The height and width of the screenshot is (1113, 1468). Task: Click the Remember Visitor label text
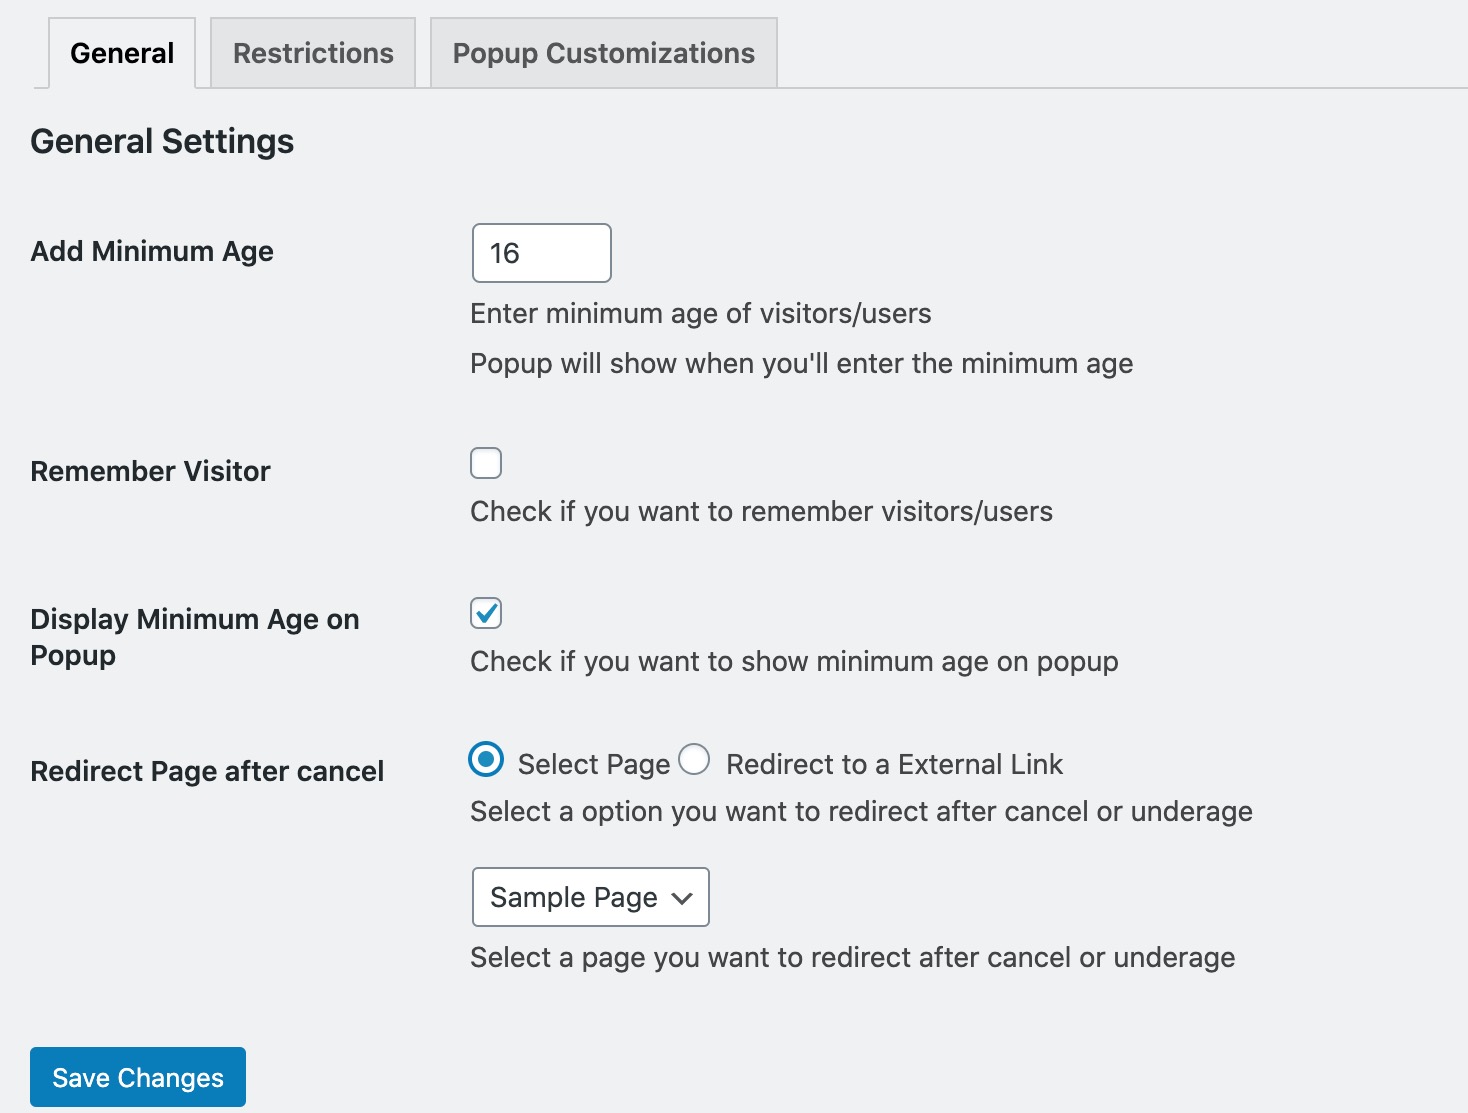[x=149, y=471]
